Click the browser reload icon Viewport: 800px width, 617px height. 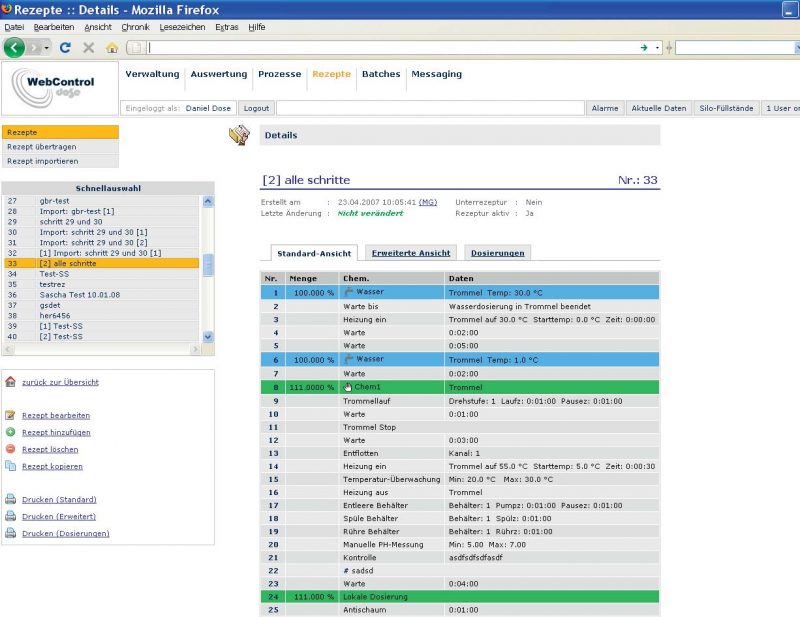point(65,48)
